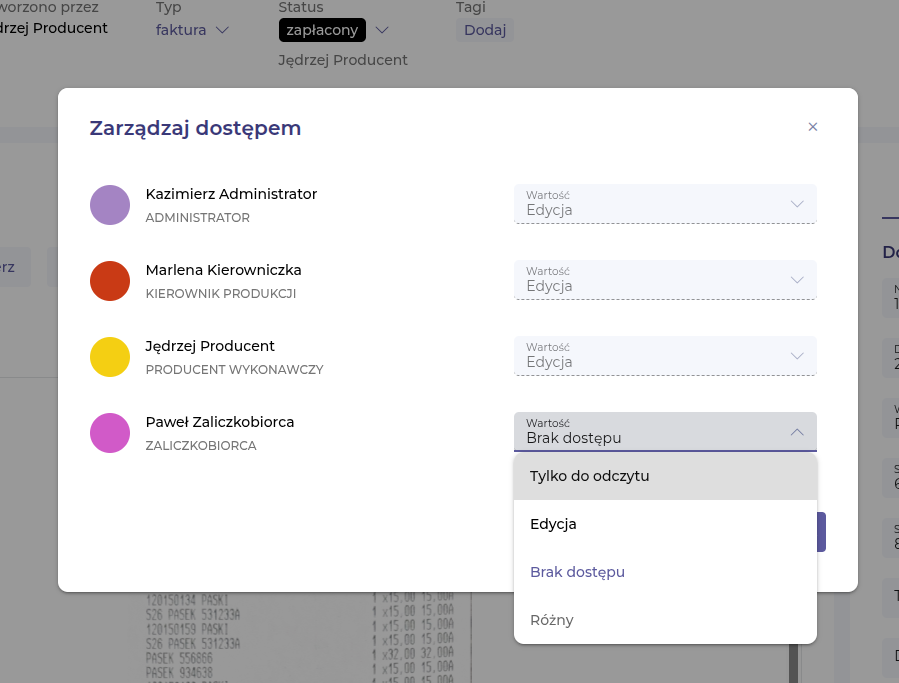The width and height of the screenshot is (899, 683).
Task: Click up chevron in Paweł row dropdown
Action: 797,432
